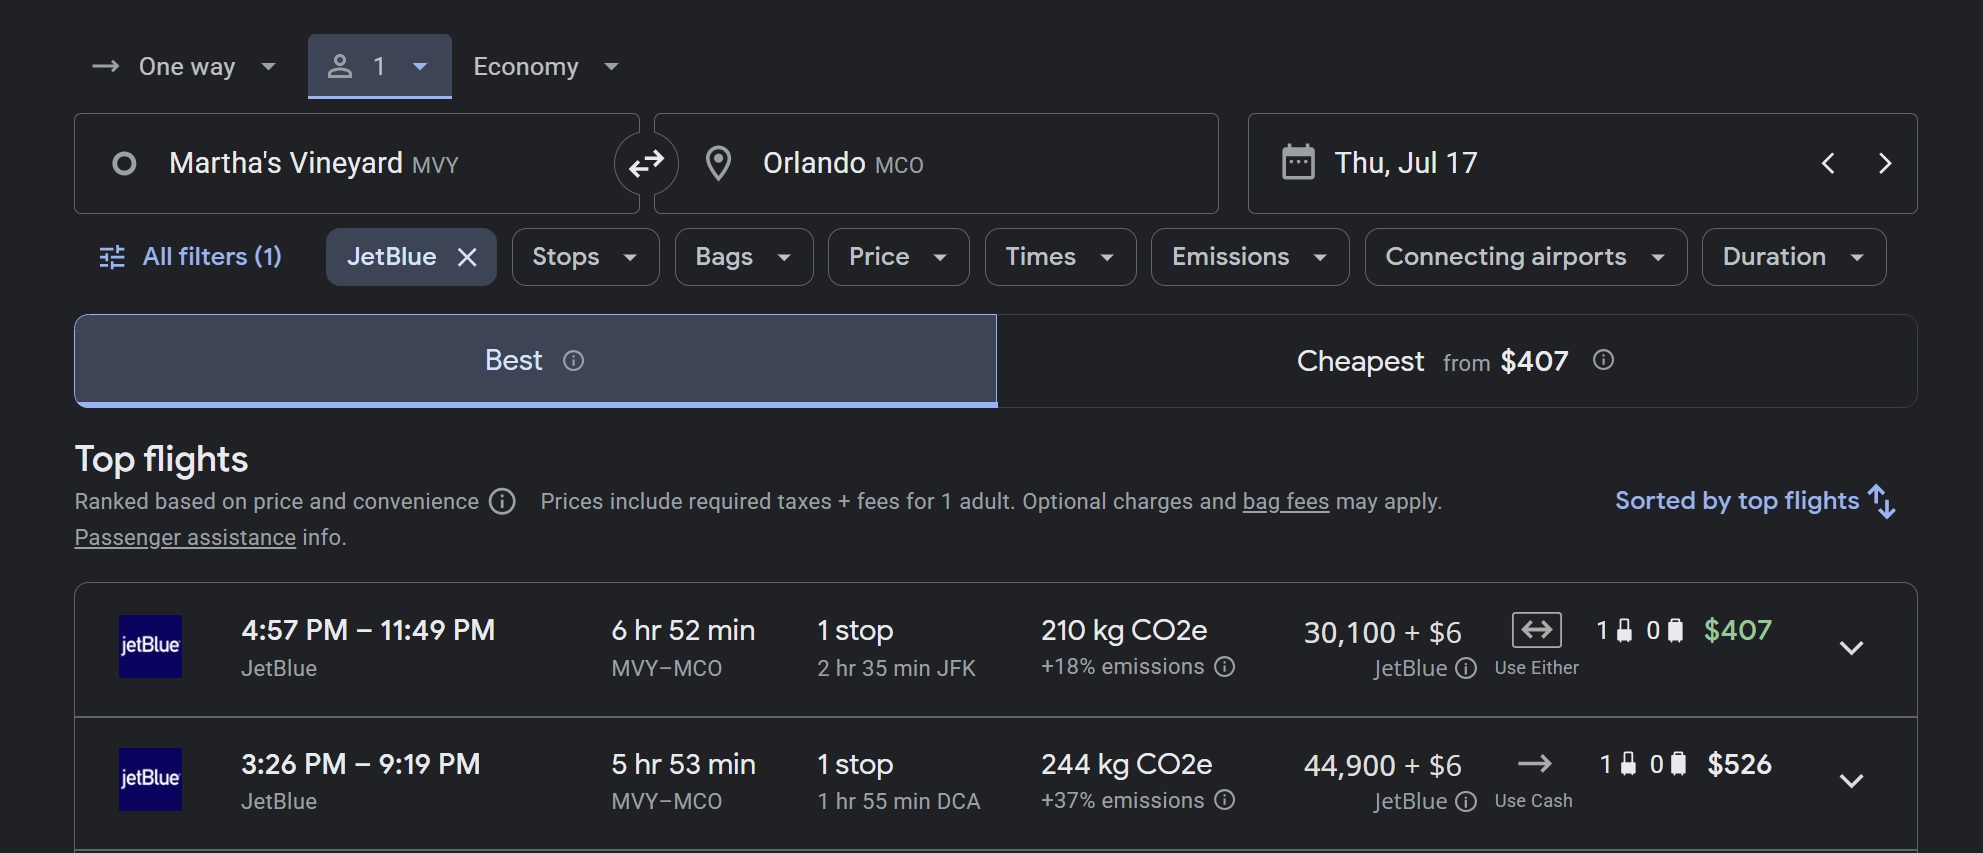Show emissions info for 210 kg CO2e flight

pyautogui.click(x=1225, y=667)
